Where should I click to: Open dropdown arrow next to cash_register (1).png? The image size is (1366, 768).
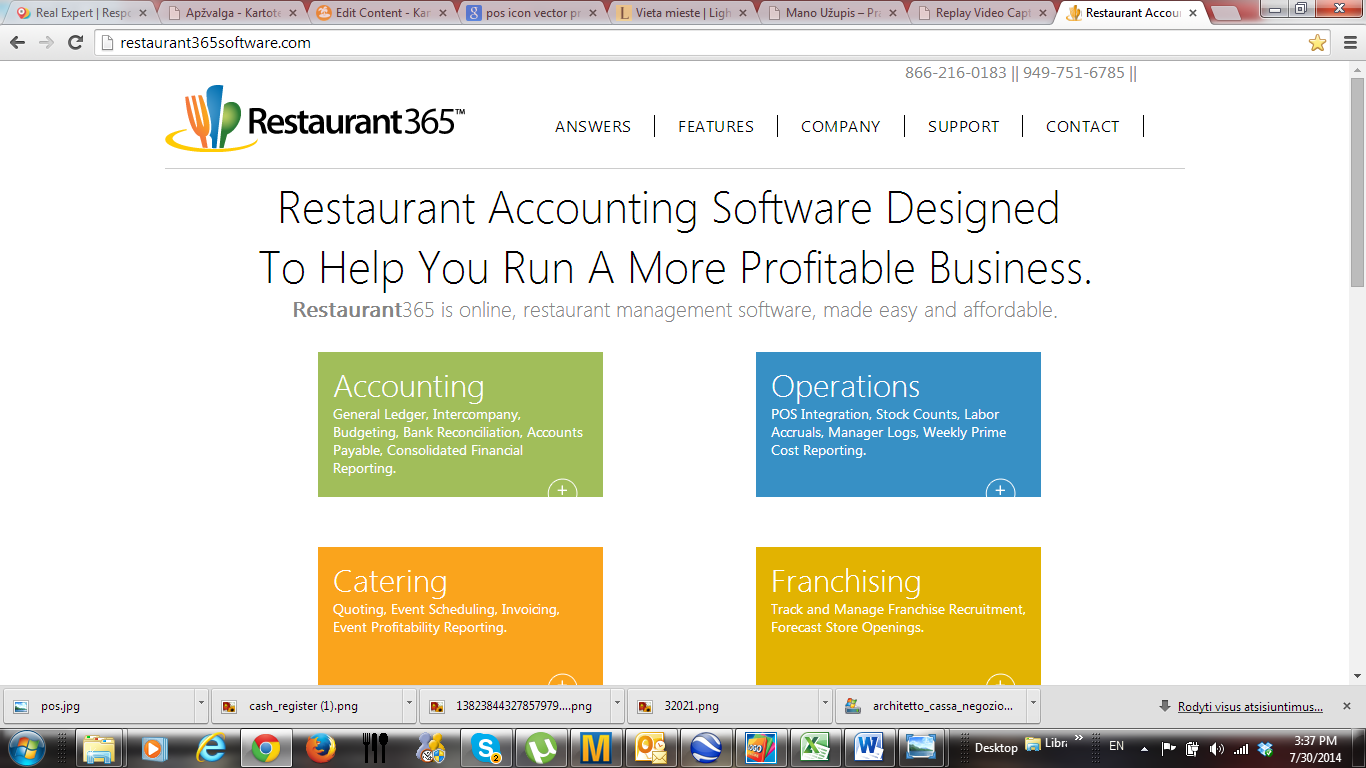(409, 706)
